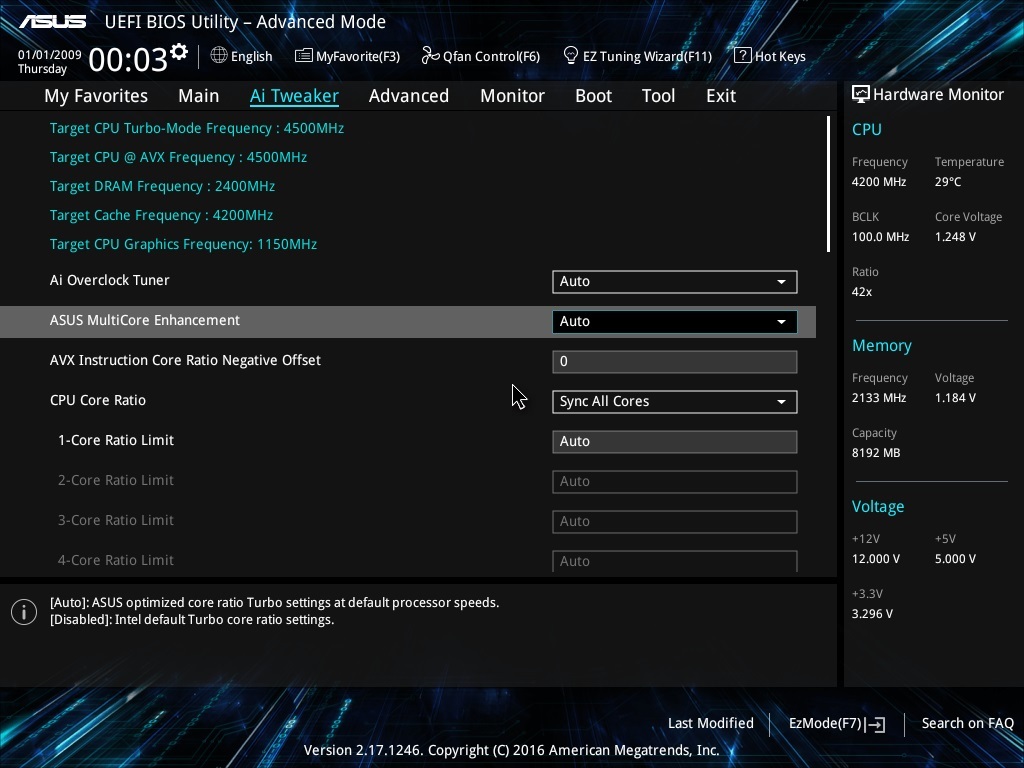Click the settings gear icon beside the clock
Viewport: 1024px width, 768px height.
[179, 51]
